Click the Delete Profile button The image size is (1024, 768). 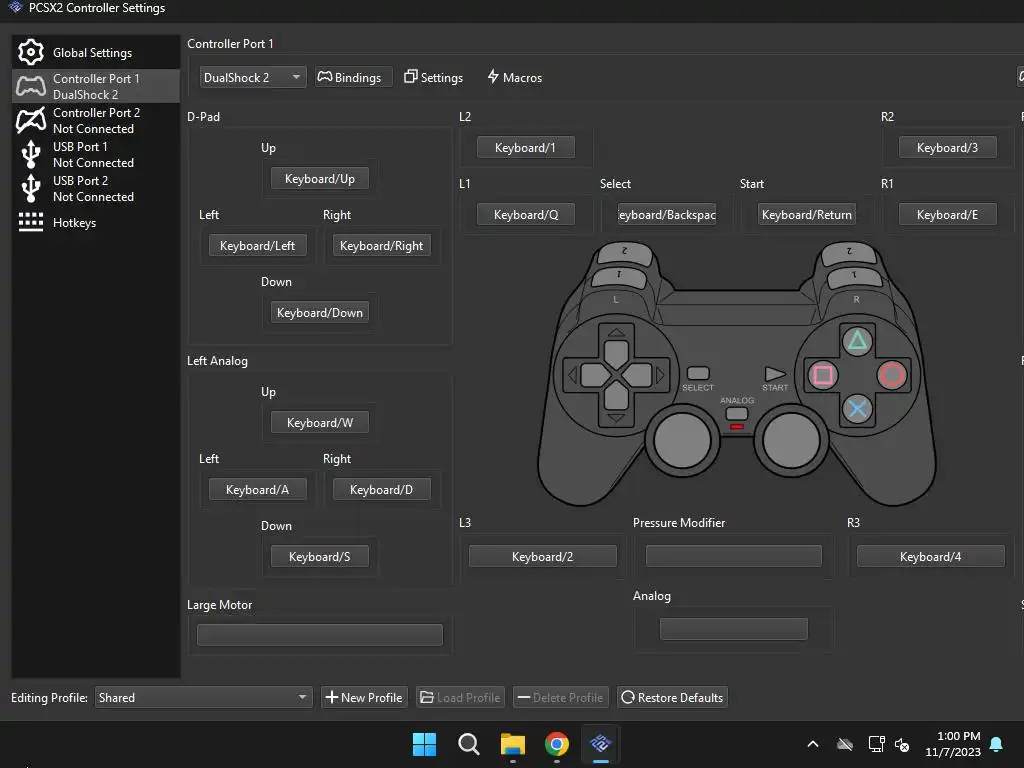pos(560,697)
